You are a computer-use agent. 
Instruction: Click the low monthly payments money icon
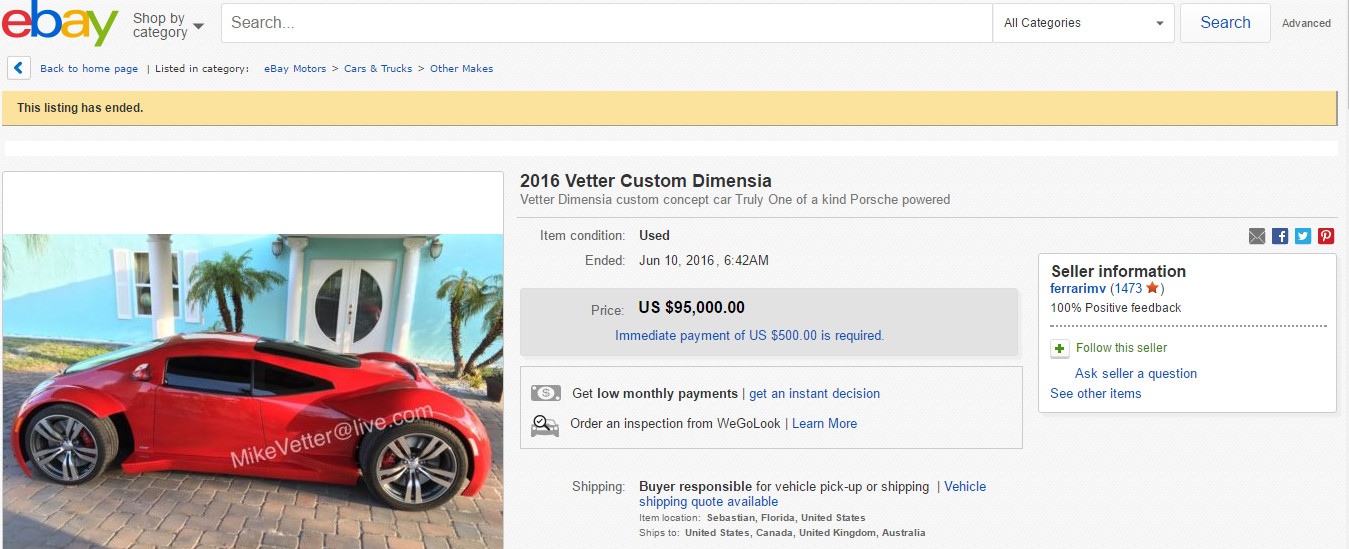pos(545,394)
